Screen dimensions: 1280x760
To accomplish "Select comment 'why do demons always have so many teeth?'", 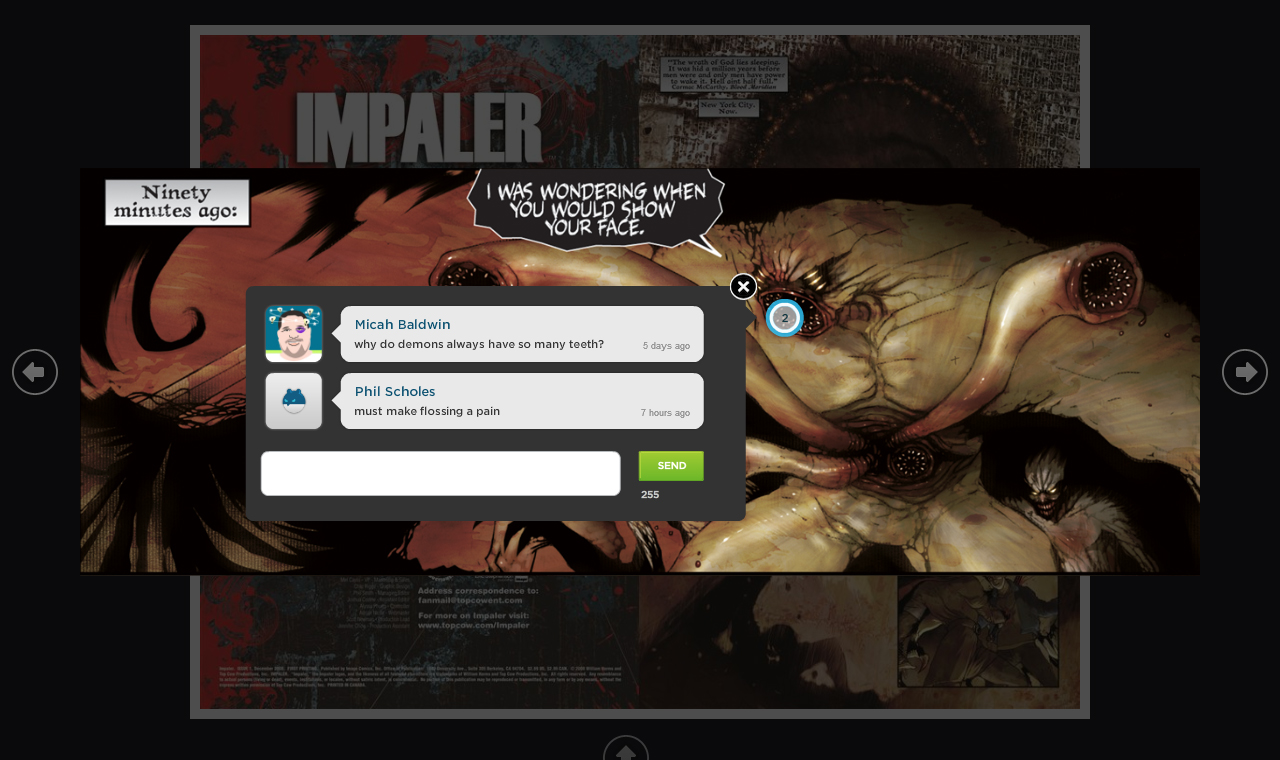I will 479,345.
